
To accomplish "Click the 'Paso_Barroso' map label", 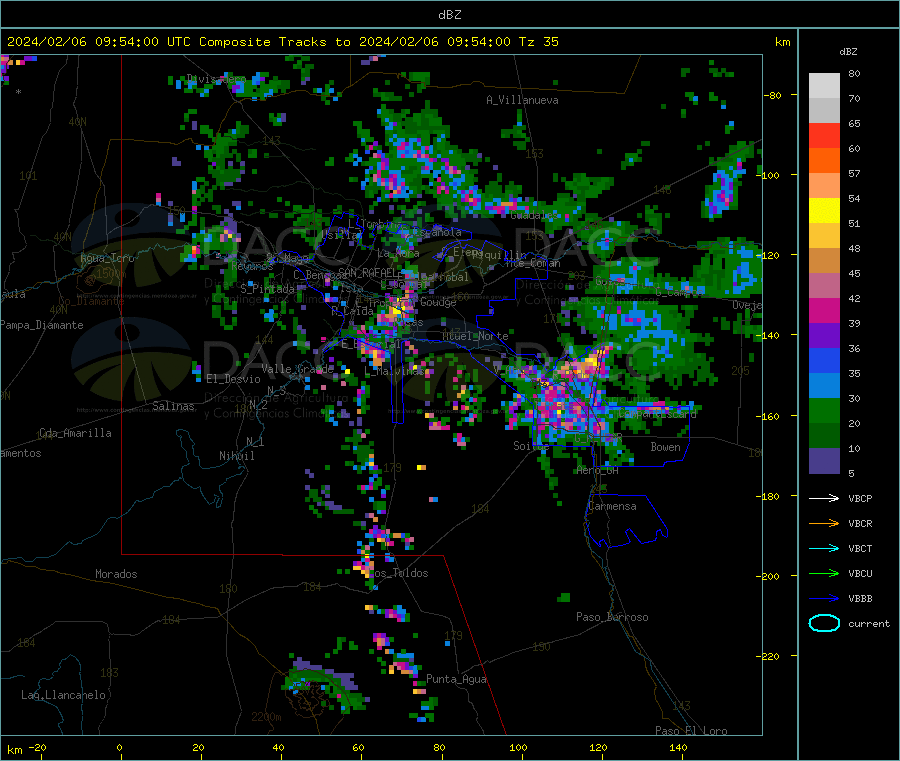I will 612,617.
